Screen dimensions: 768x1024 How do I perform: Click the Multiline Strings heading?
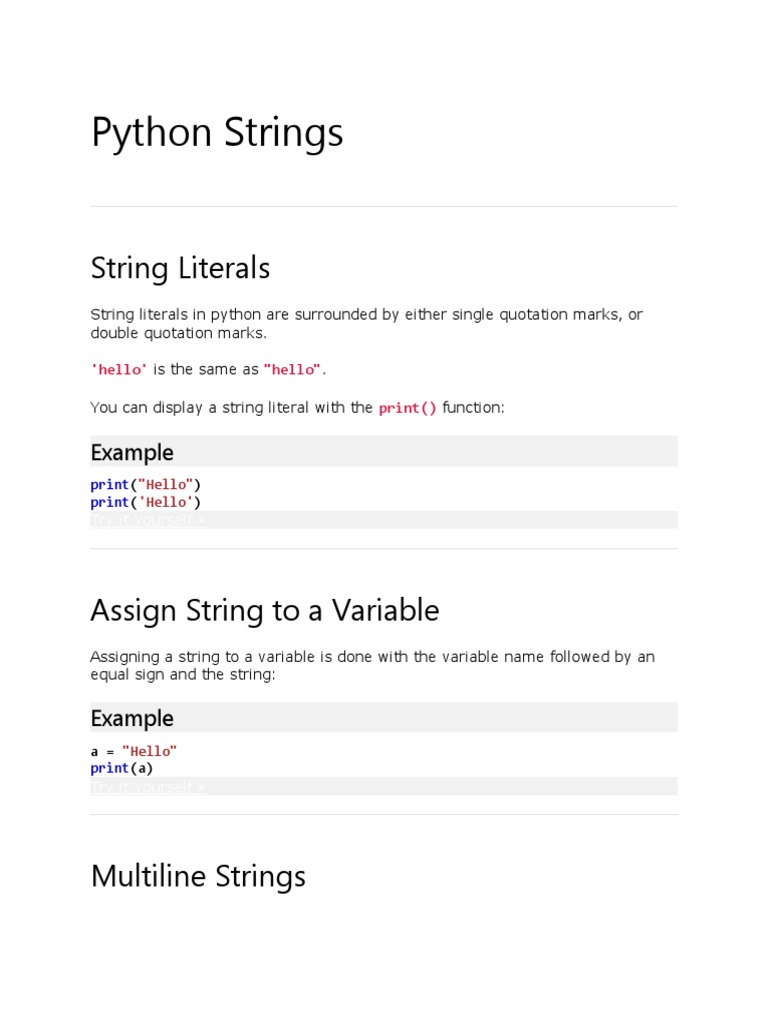[198, 876]
